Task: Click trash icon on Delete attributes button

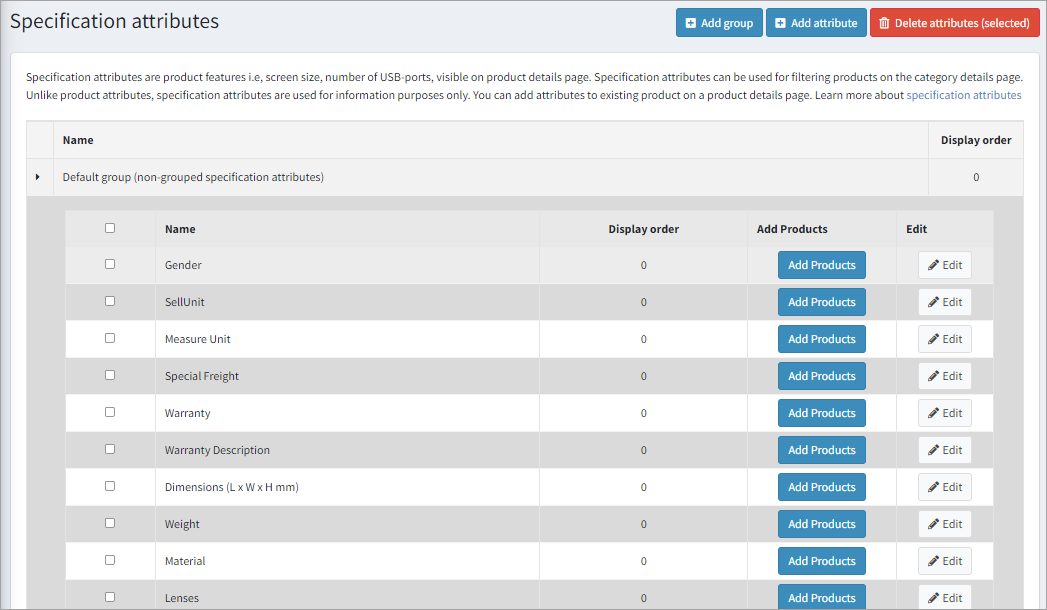Action: (884, 23)
